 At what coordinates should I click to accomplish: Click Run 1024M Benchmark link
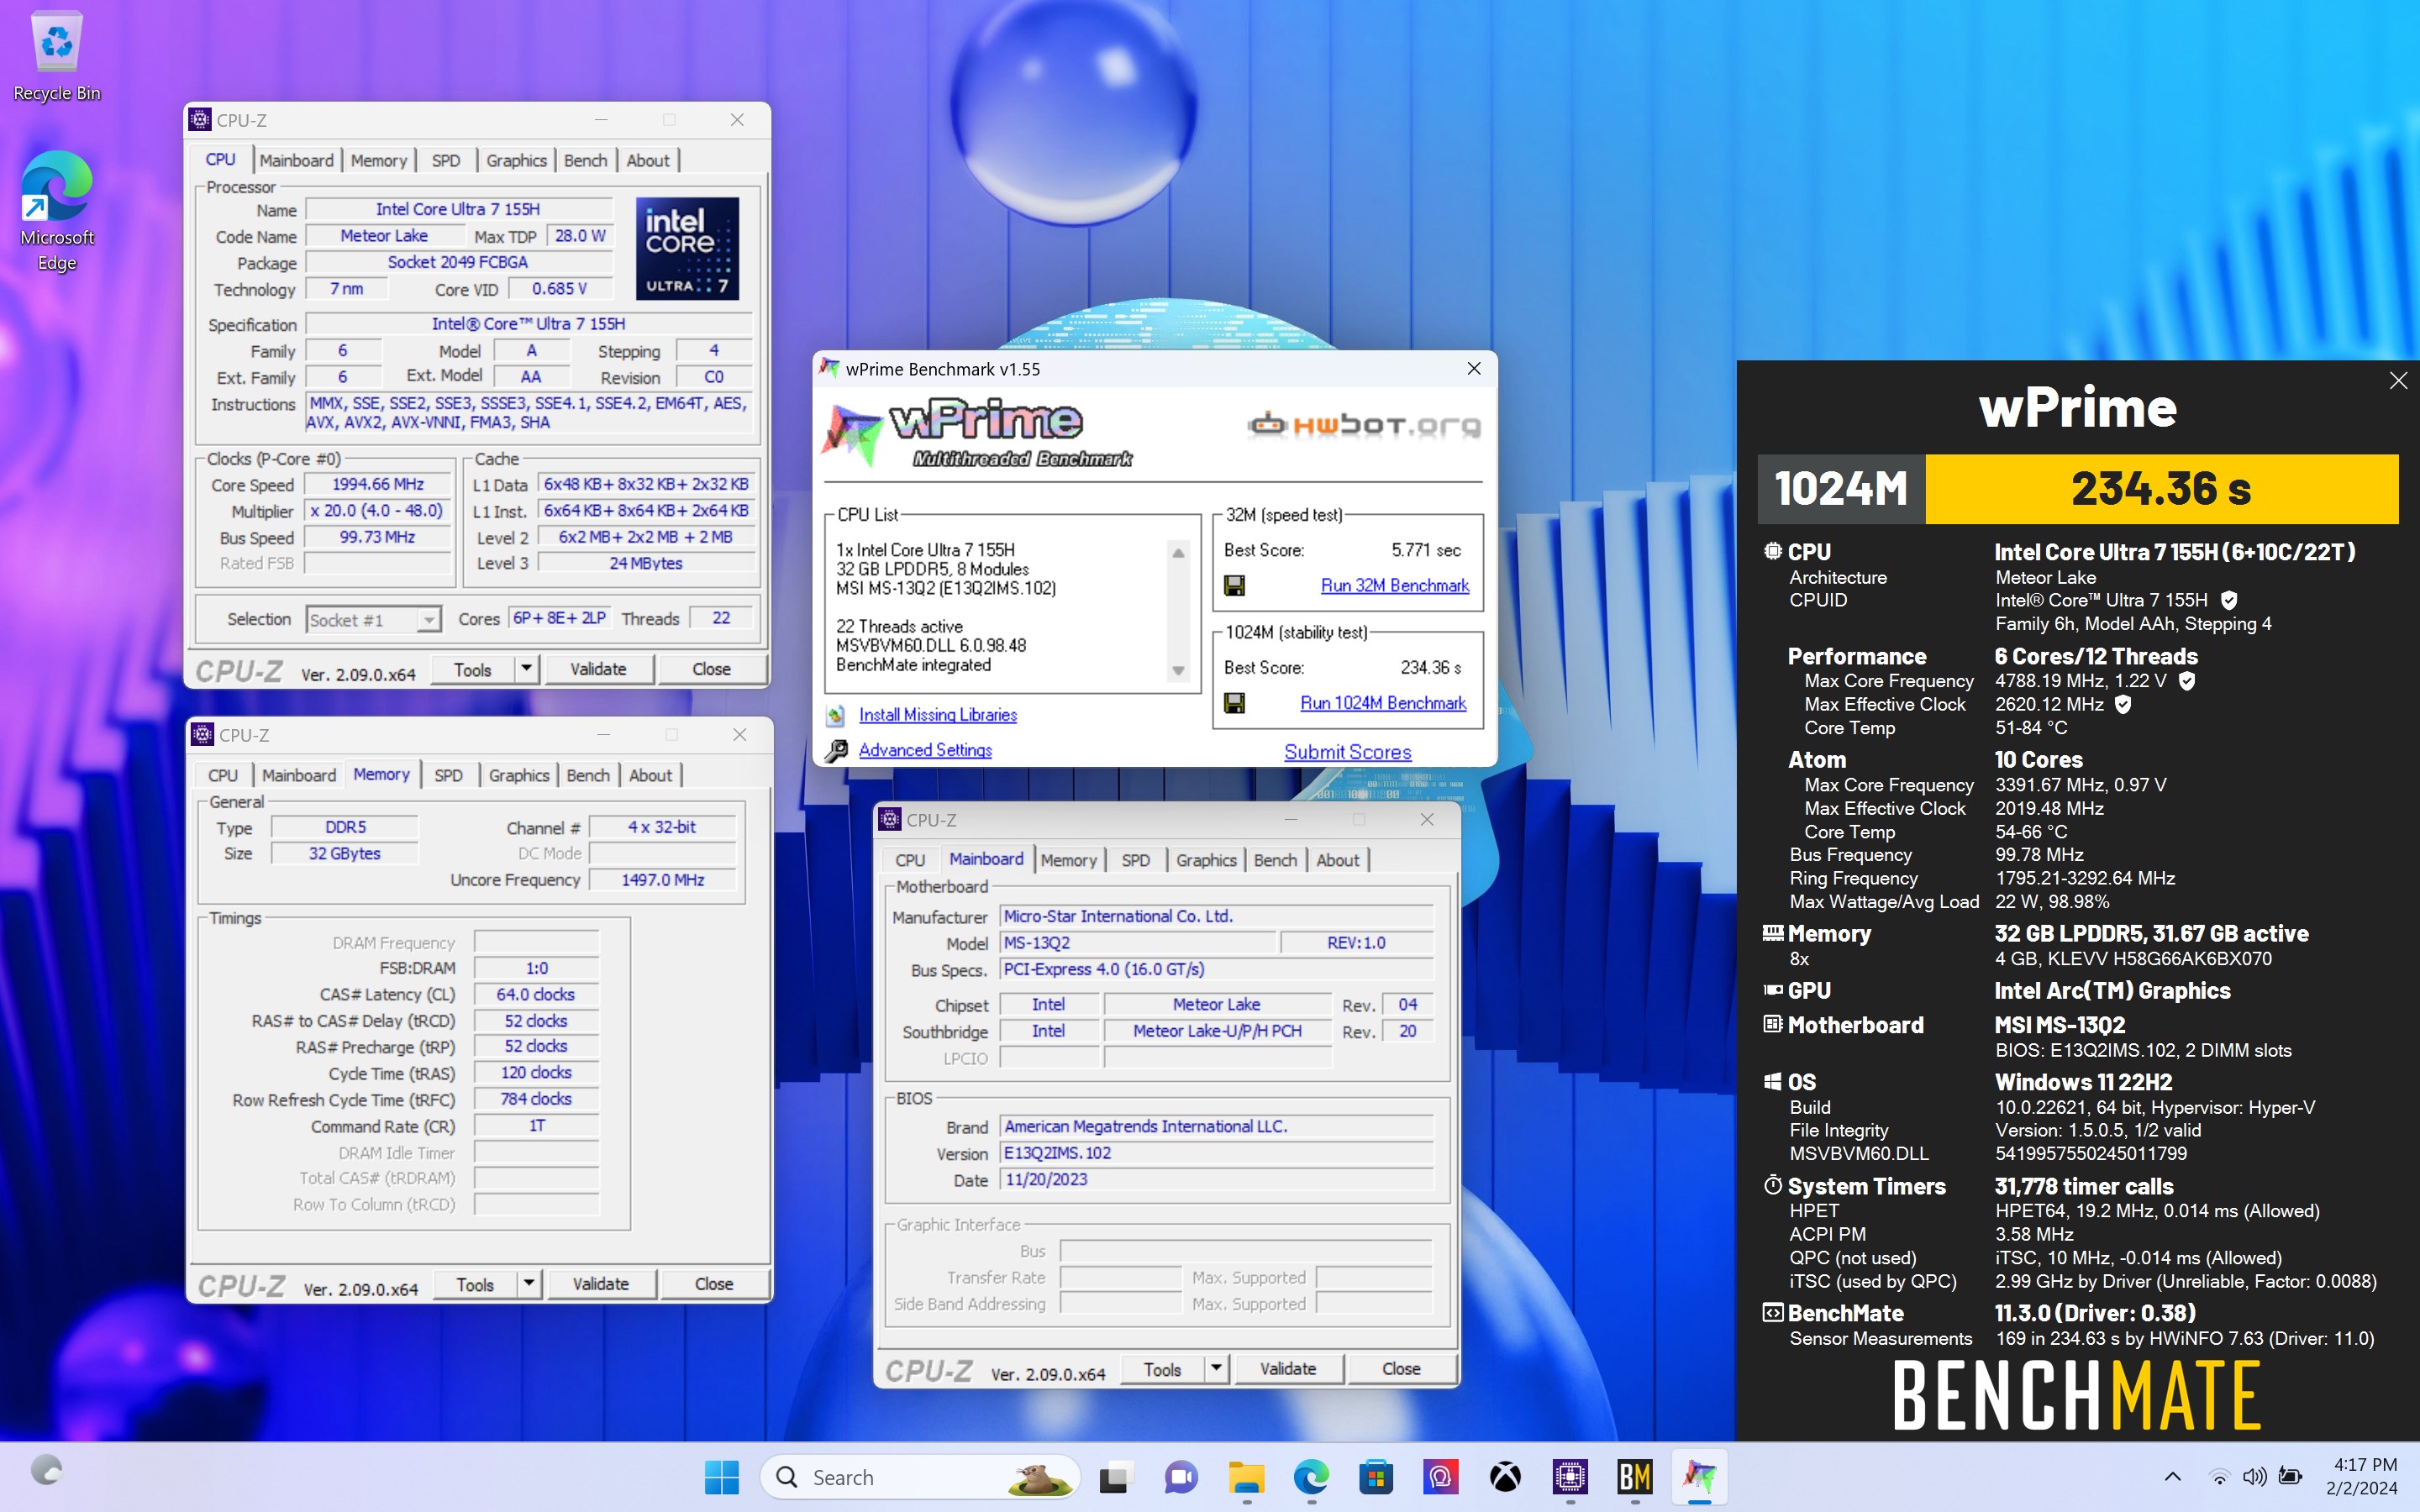[1383, 704]
